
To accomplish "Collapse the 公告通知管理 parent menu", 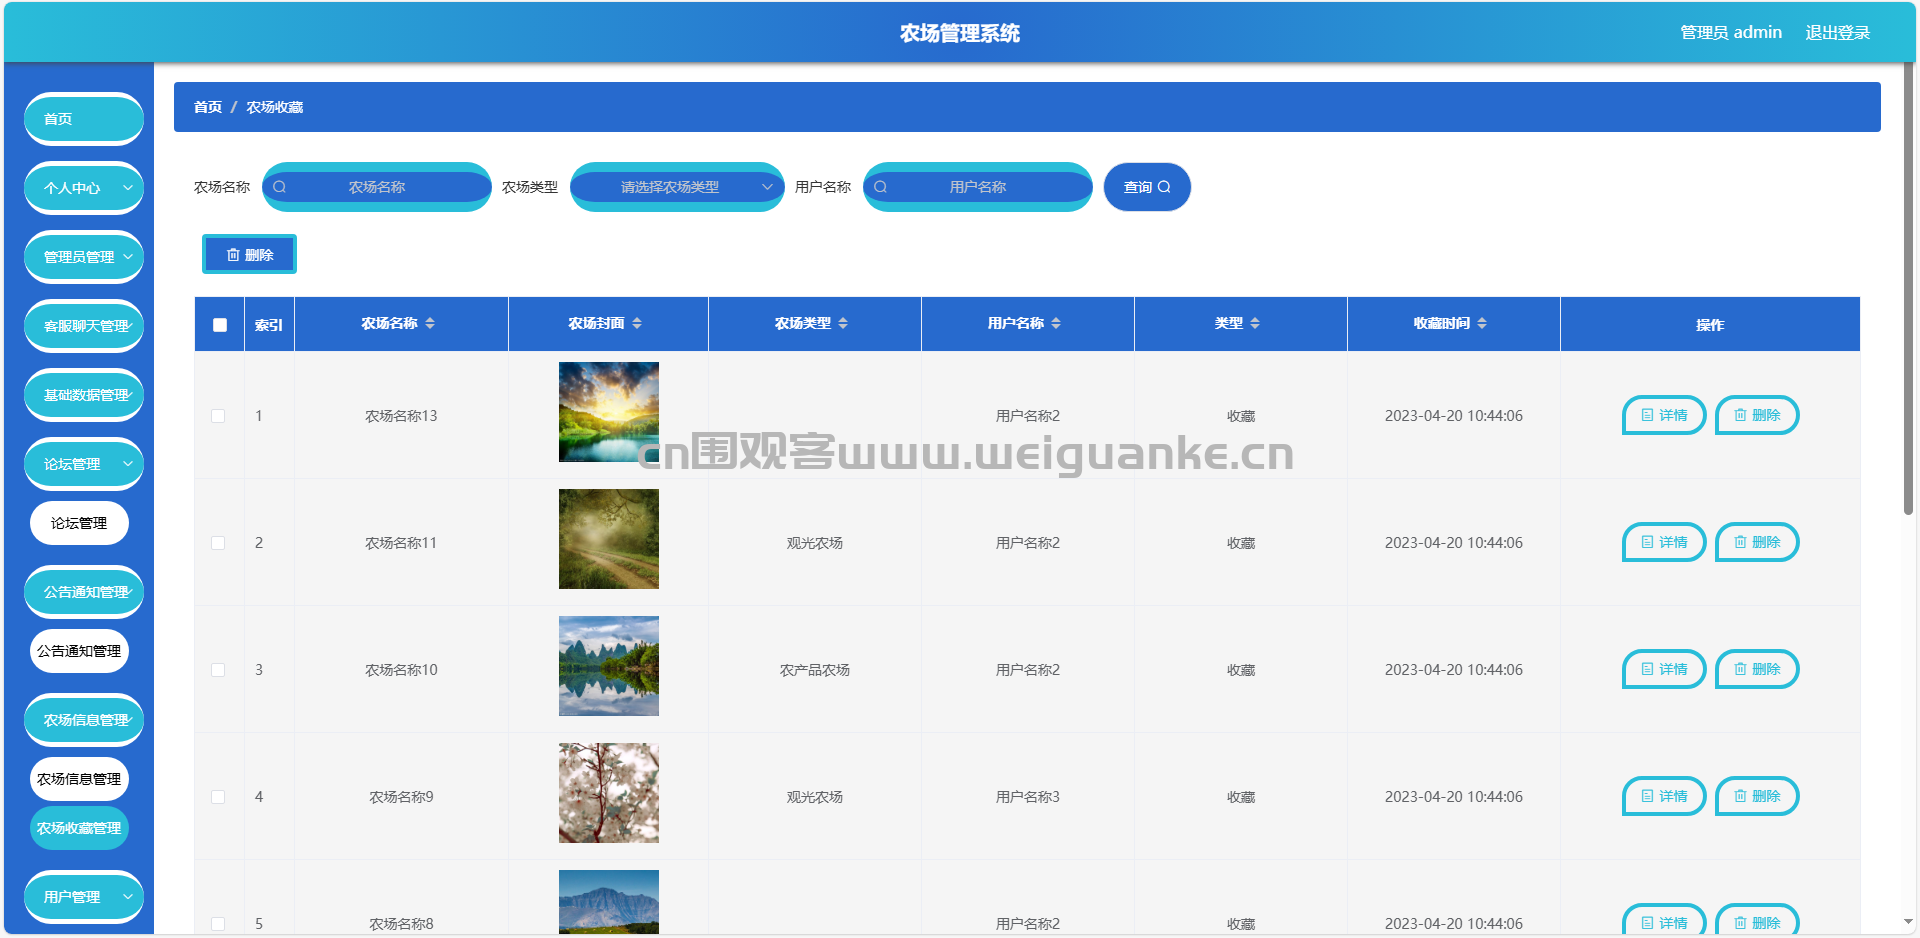I will coord(84,592).
